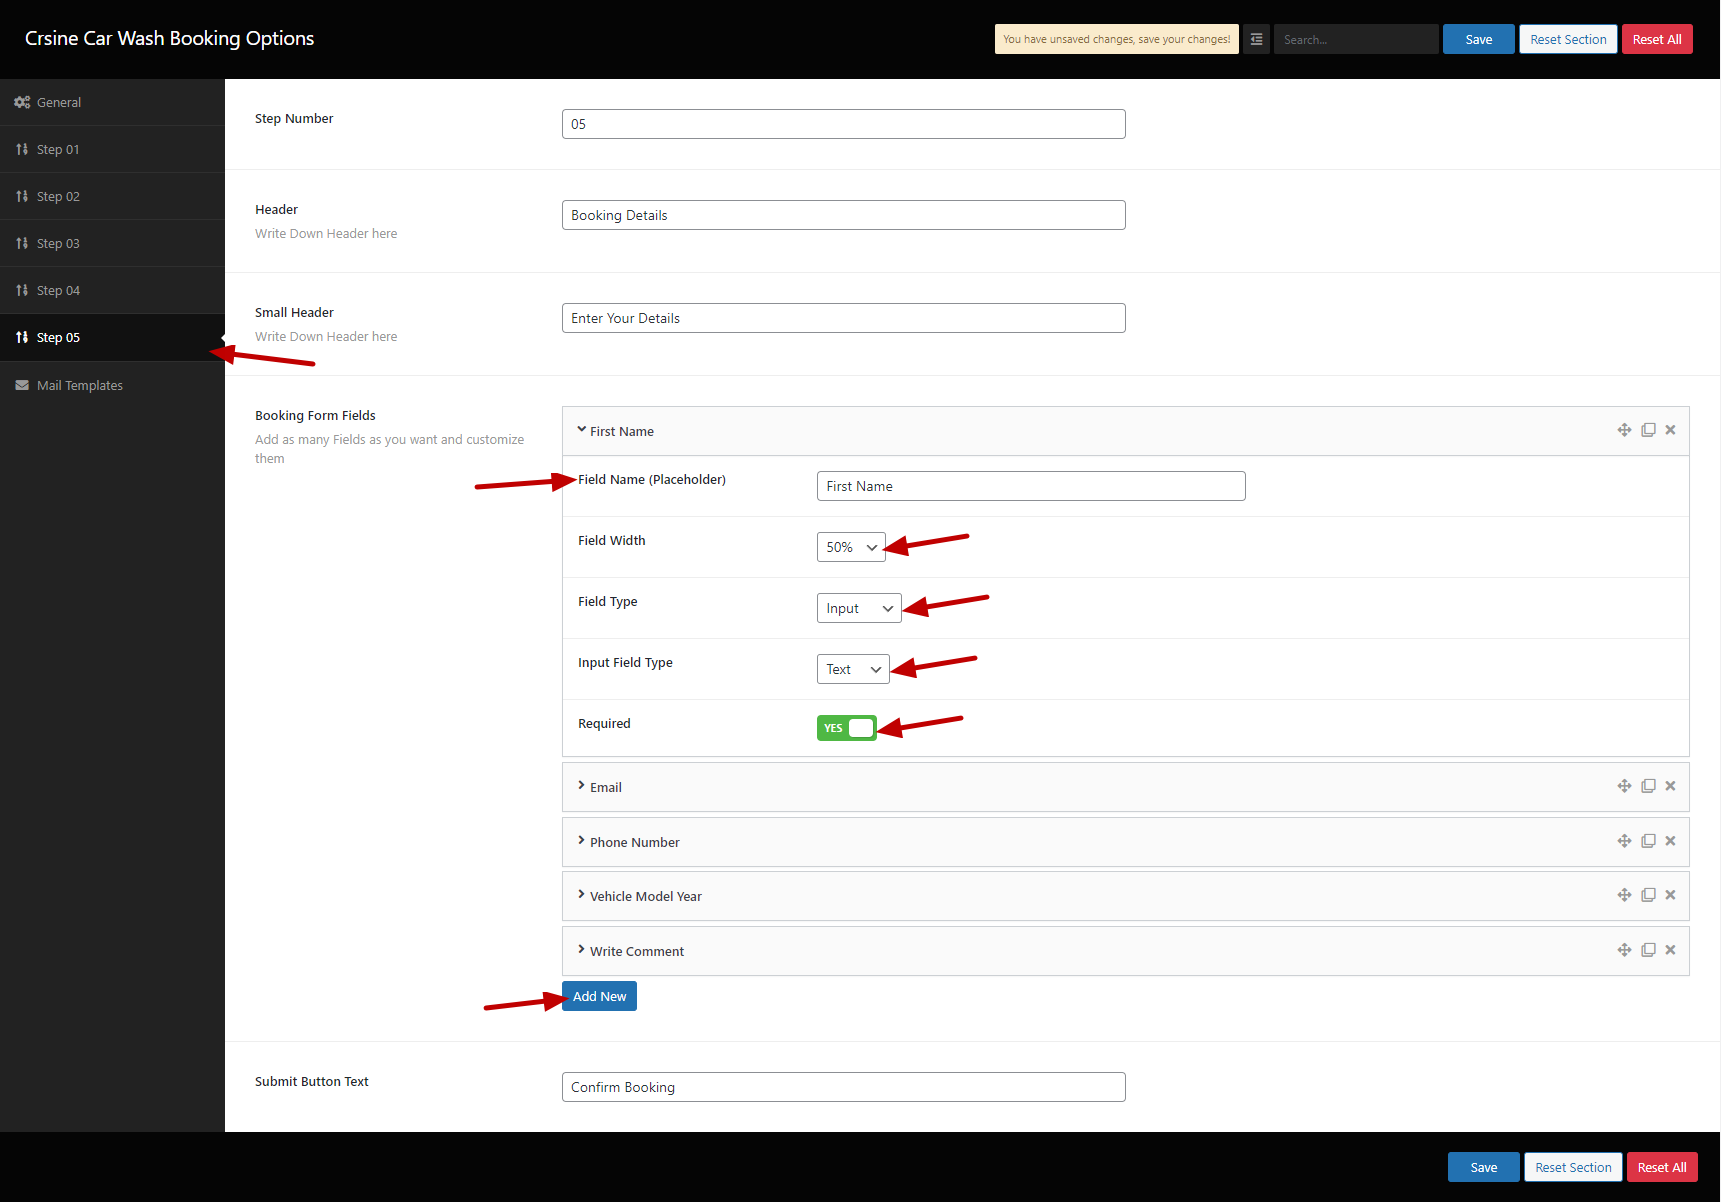Switch to Step 03 in sidebar
This screenshot has width=1721, height=1202.
tap(58, 243)
